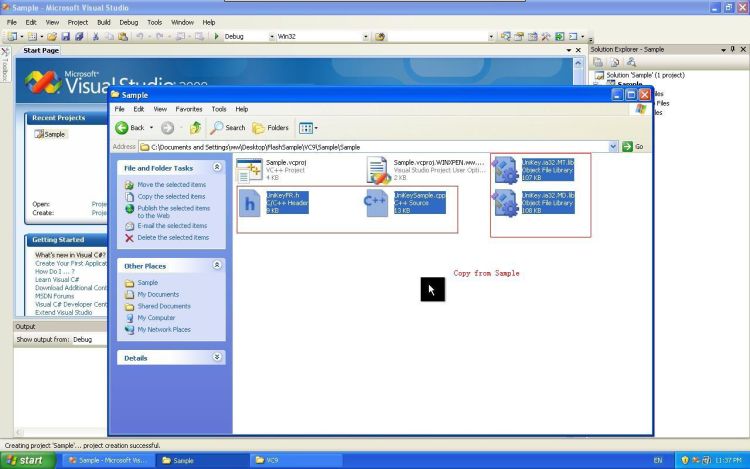750x469 pixels.
Task: Open My Documents in Other Places
Action: [158, 294]
